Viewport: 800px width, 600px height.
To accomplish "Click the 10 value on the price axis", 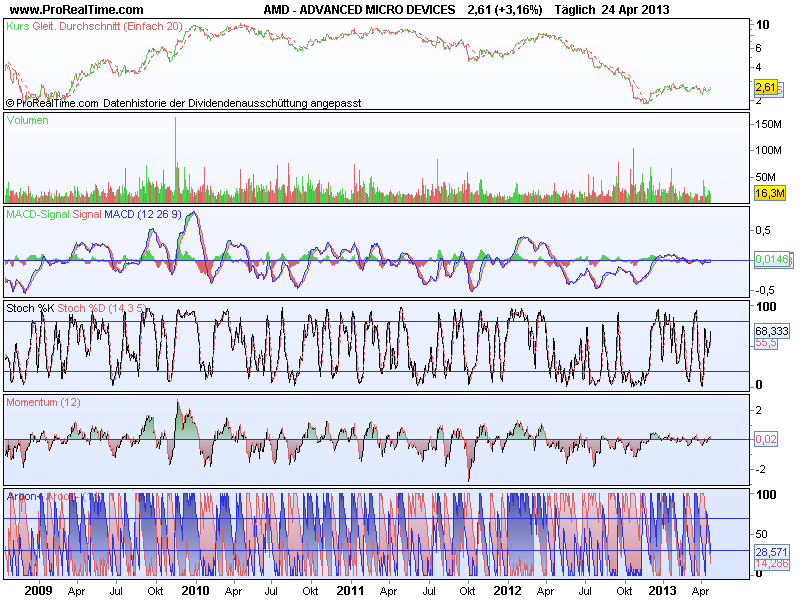I will coord(763,25).
